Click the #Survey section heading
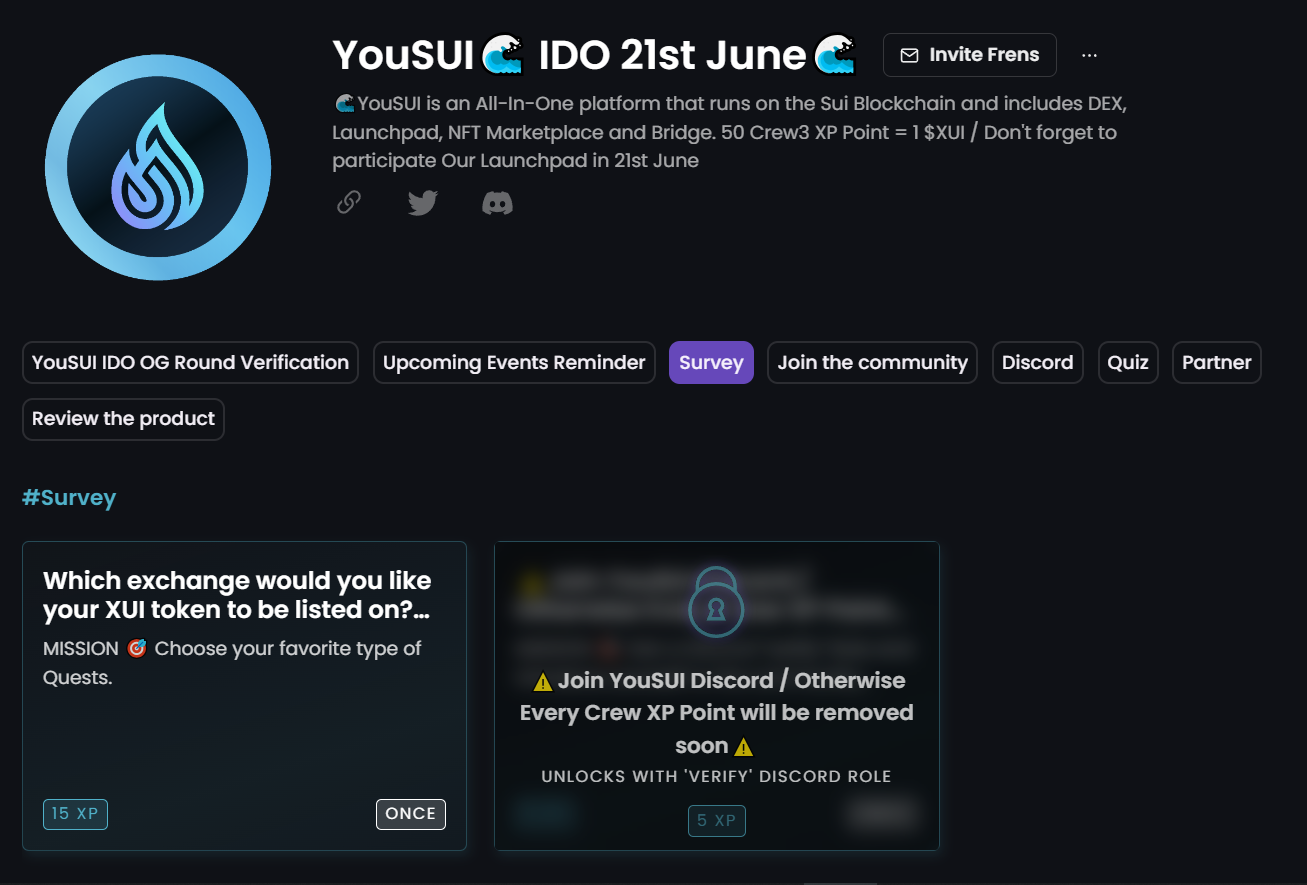 69,497
